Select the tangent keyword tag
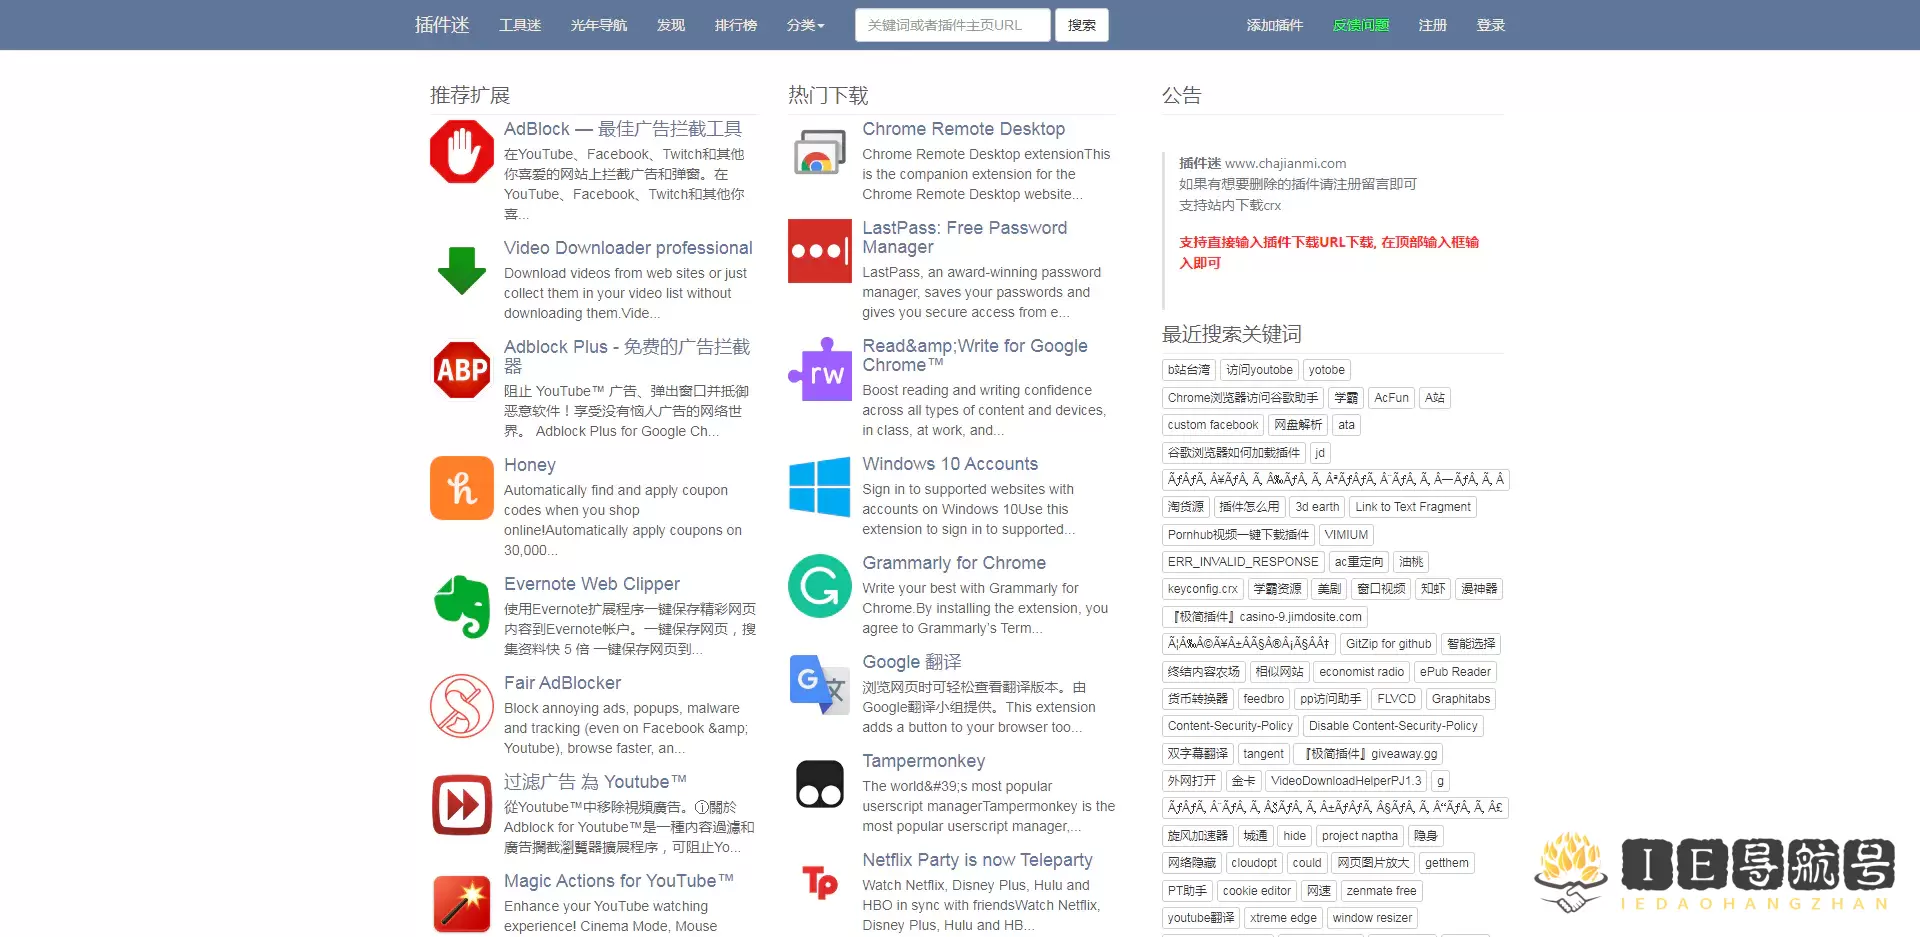The width and height of the screenshot is (1920, 937). pyautogui.click(x=1264, y=754)
